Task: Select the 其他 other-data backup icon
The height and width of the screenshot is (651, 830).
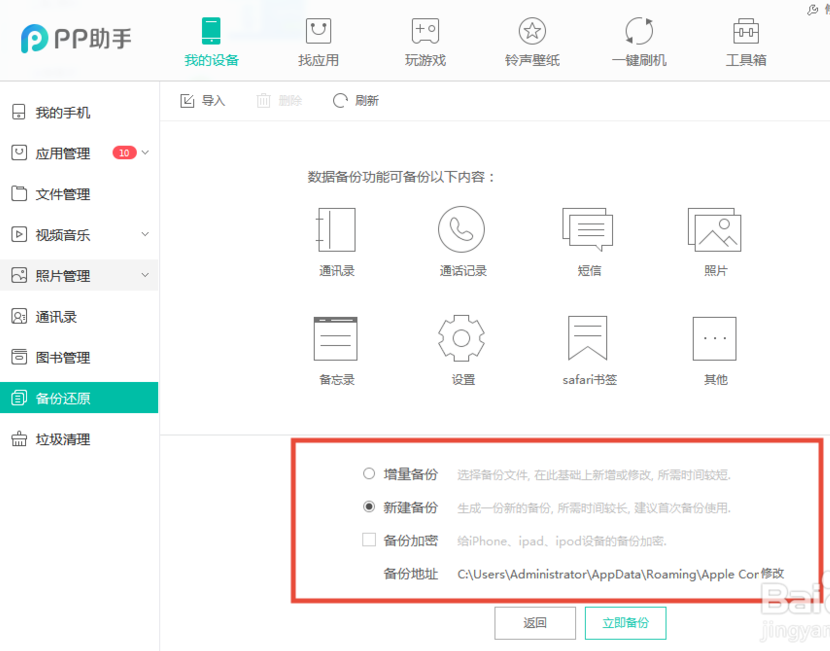Action: 714,339
